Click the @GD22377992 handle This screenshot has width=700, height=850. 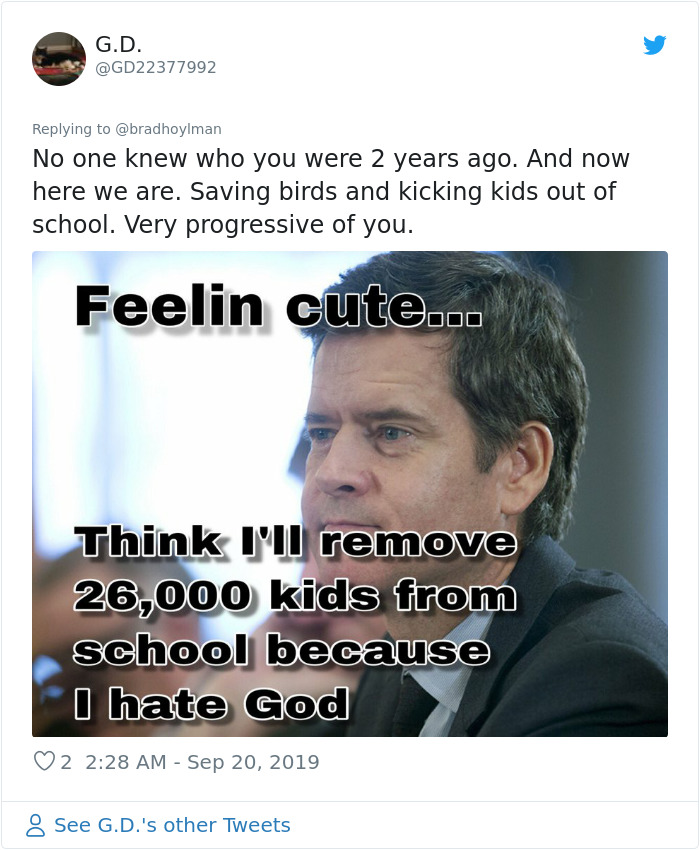click(x=140, y=68)
